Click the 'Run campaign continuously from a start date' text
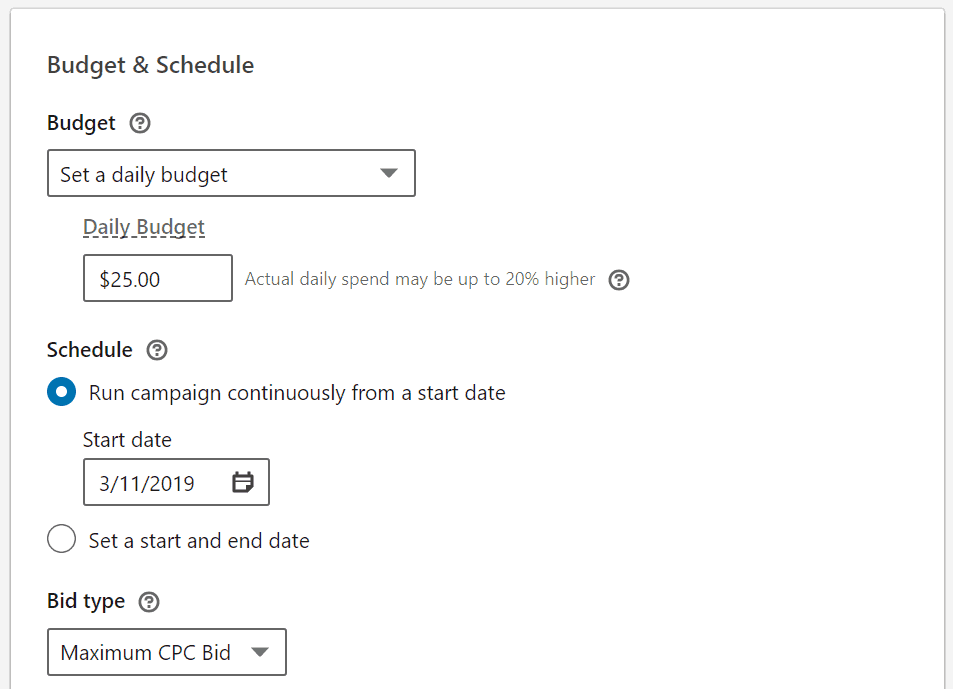The image size is (953, 689). 297,393
